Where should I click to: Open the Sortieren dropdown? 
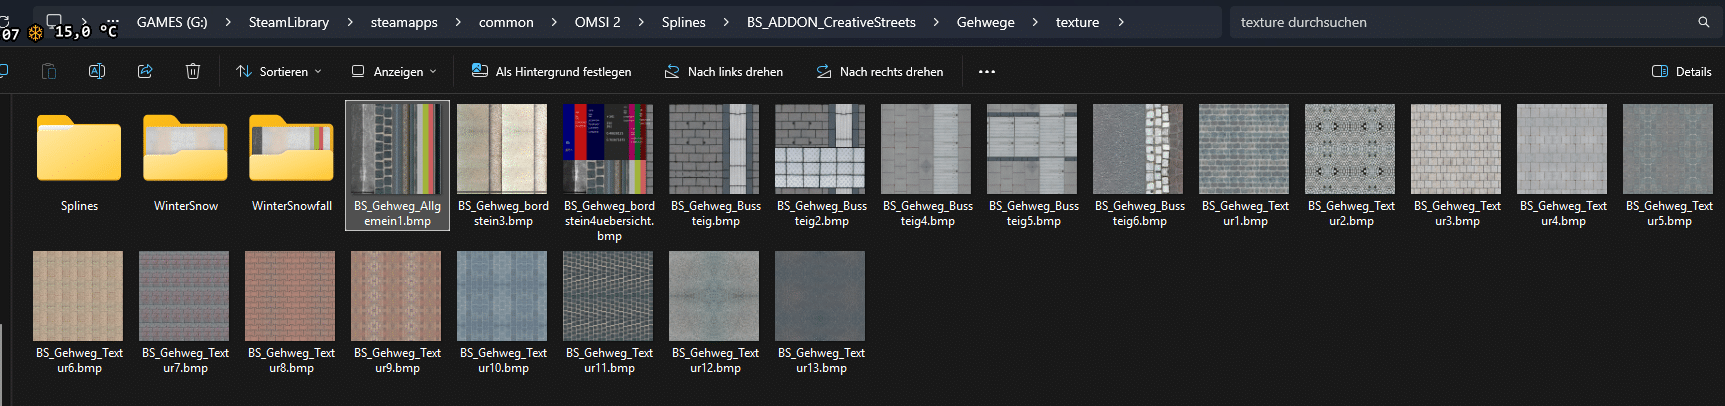click(x=279, y=72)
